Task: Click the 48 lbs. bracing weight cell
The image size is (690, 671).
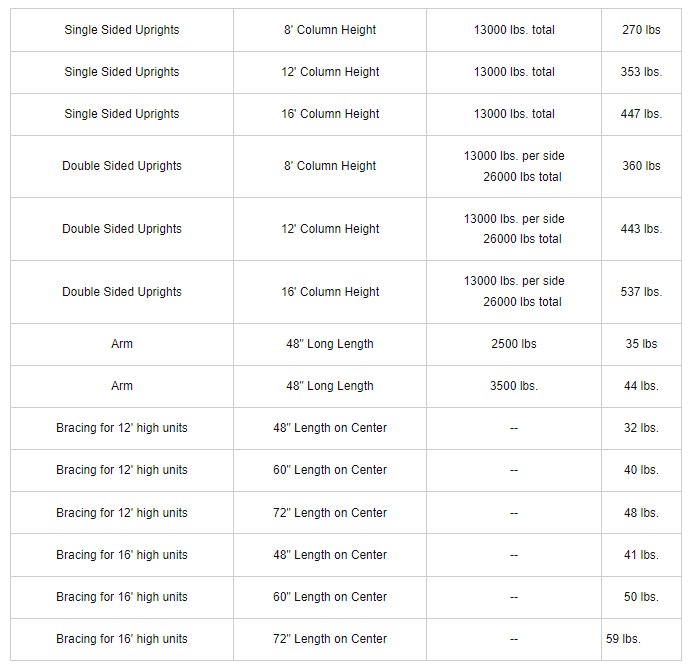Action: tap(641, 513)
